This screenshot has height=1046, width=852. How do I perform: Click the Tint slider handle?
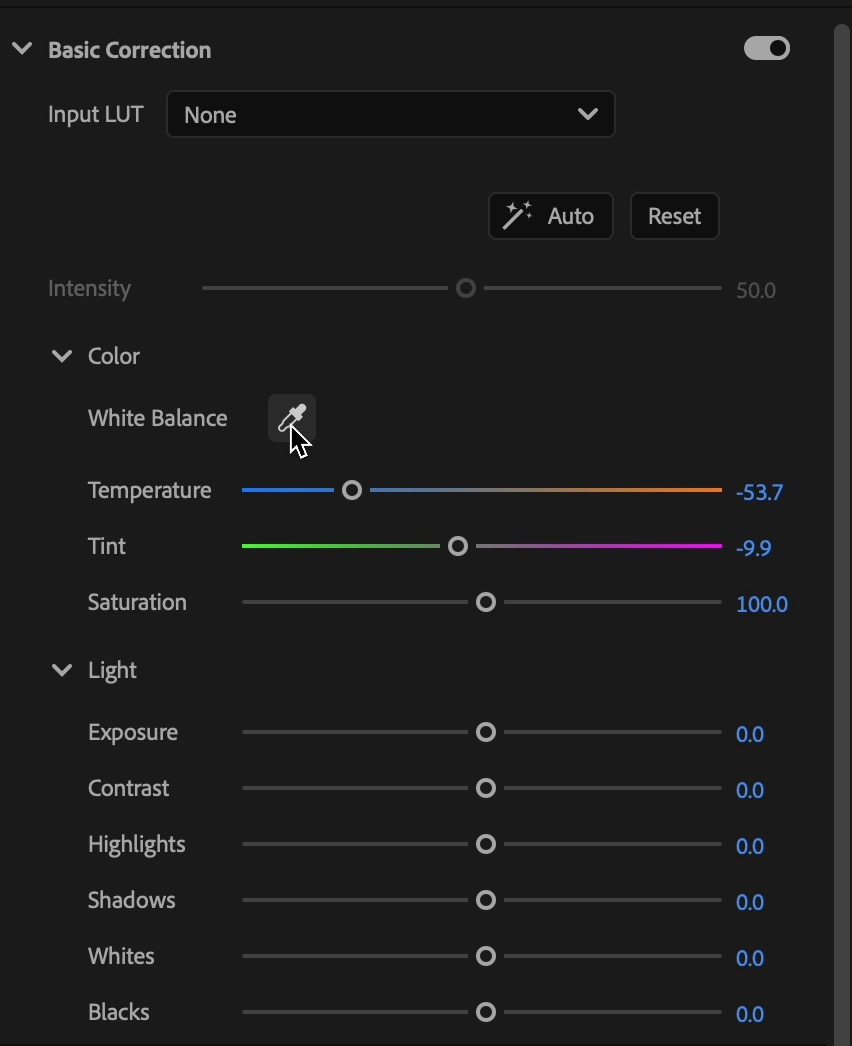tap(458, 546)
